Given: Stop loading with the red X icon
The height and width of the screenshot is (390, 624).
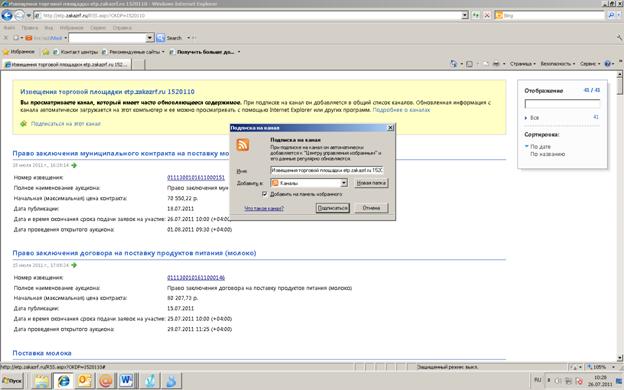Looking at the screenshot, I should click(x=487, y=16).
